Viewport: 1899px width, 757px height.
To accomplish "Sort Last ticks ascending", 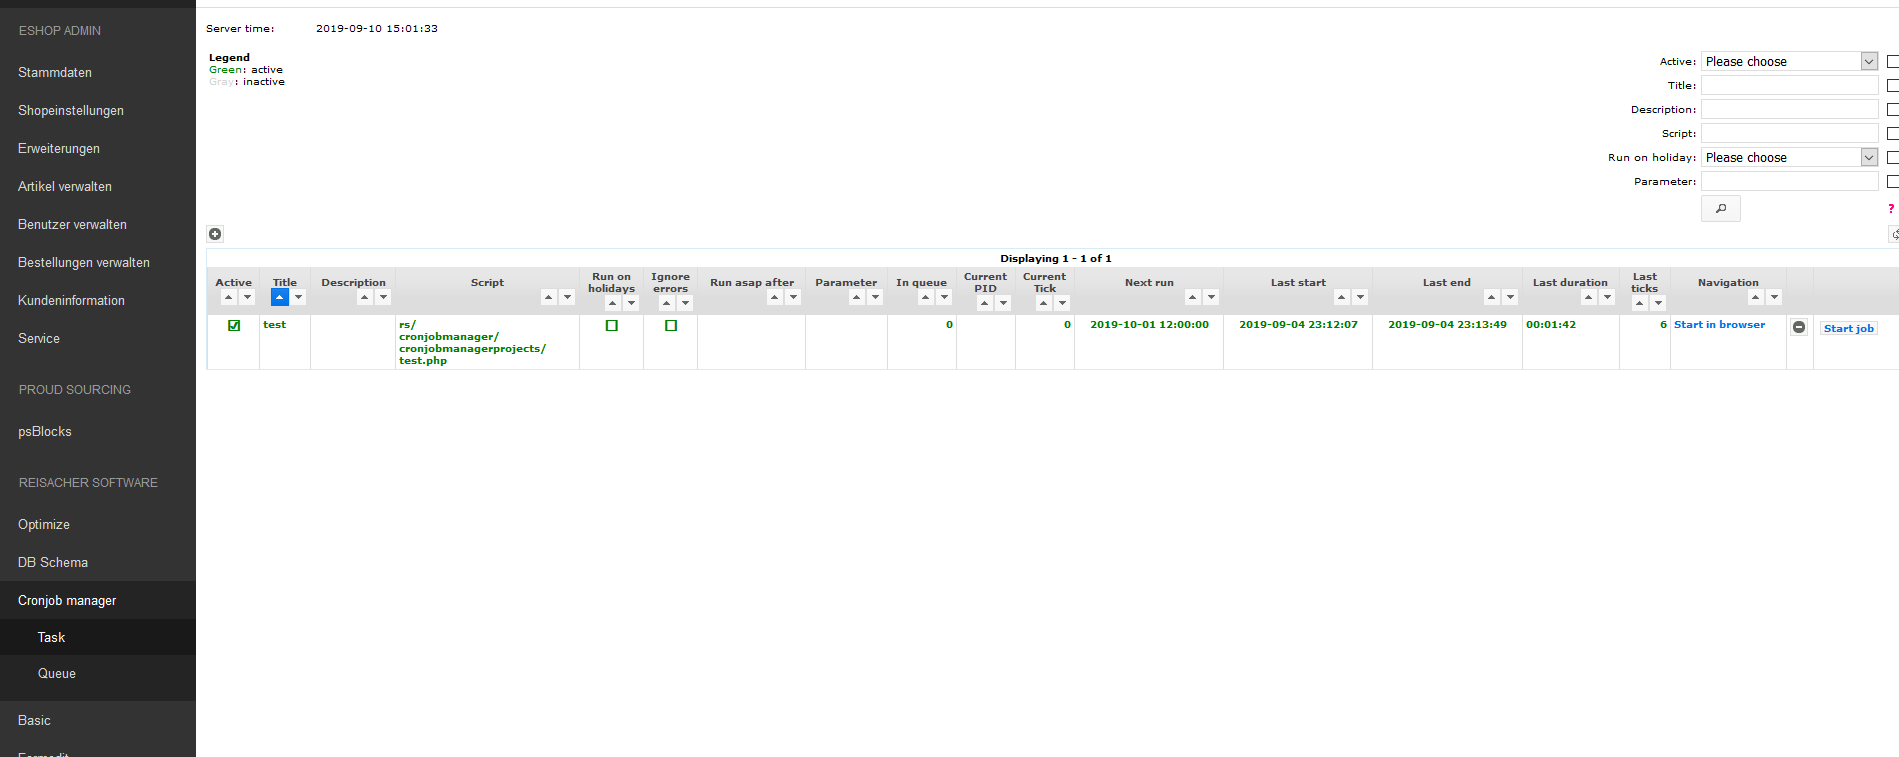I will 1639,303.
